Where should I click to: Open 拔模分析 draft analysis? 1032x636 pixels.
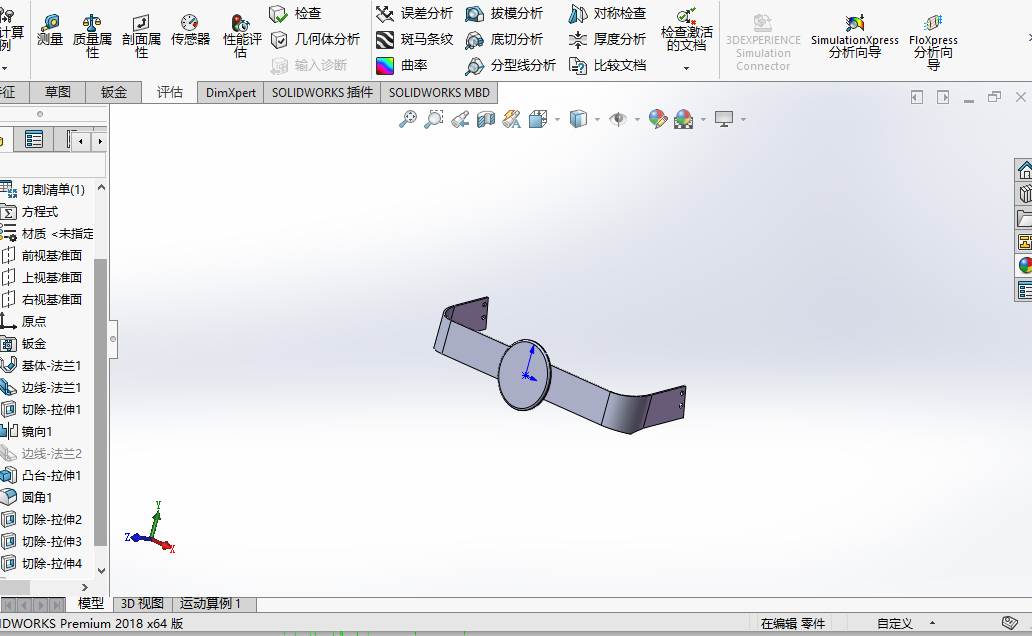[504, 13]
